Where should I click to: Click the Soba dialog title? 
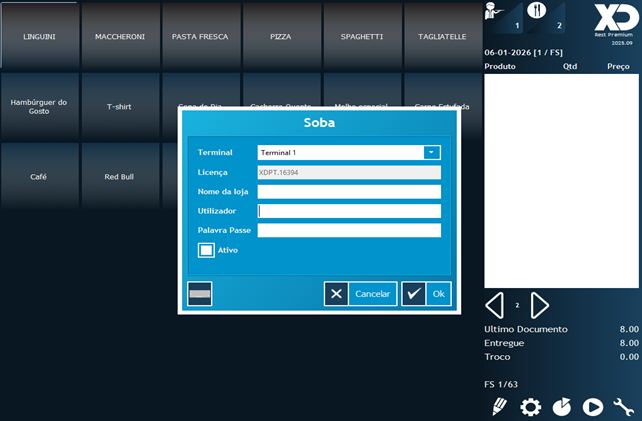coord(319,122)
